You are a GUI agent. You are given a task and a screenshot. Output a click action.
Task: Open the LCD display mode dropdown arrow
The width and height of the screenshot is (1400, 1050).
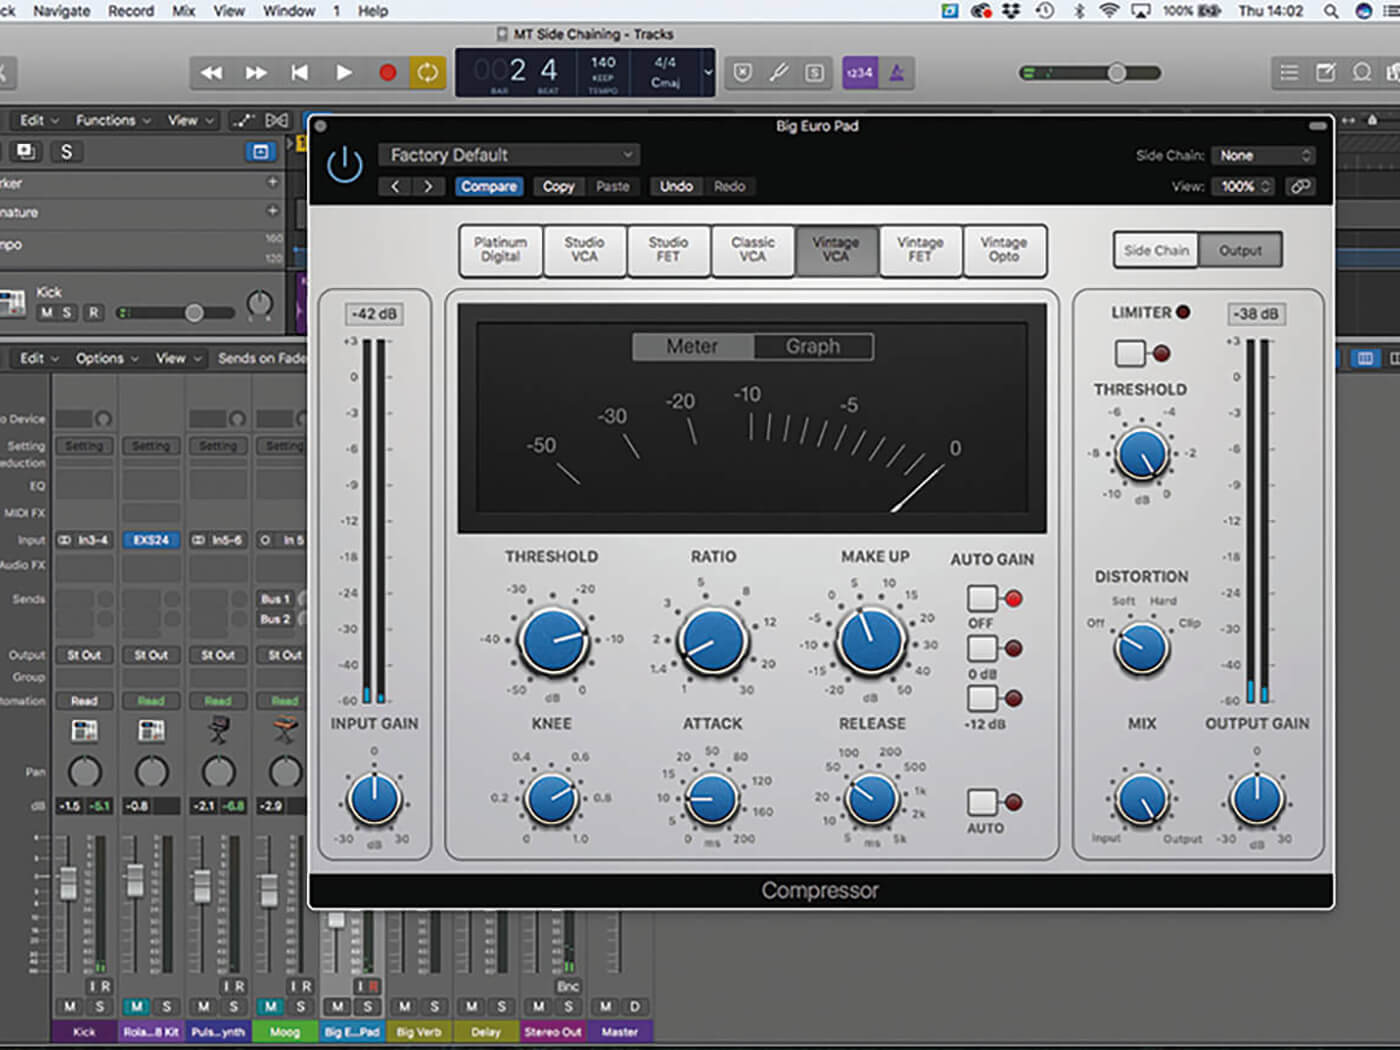coord(708,72)
